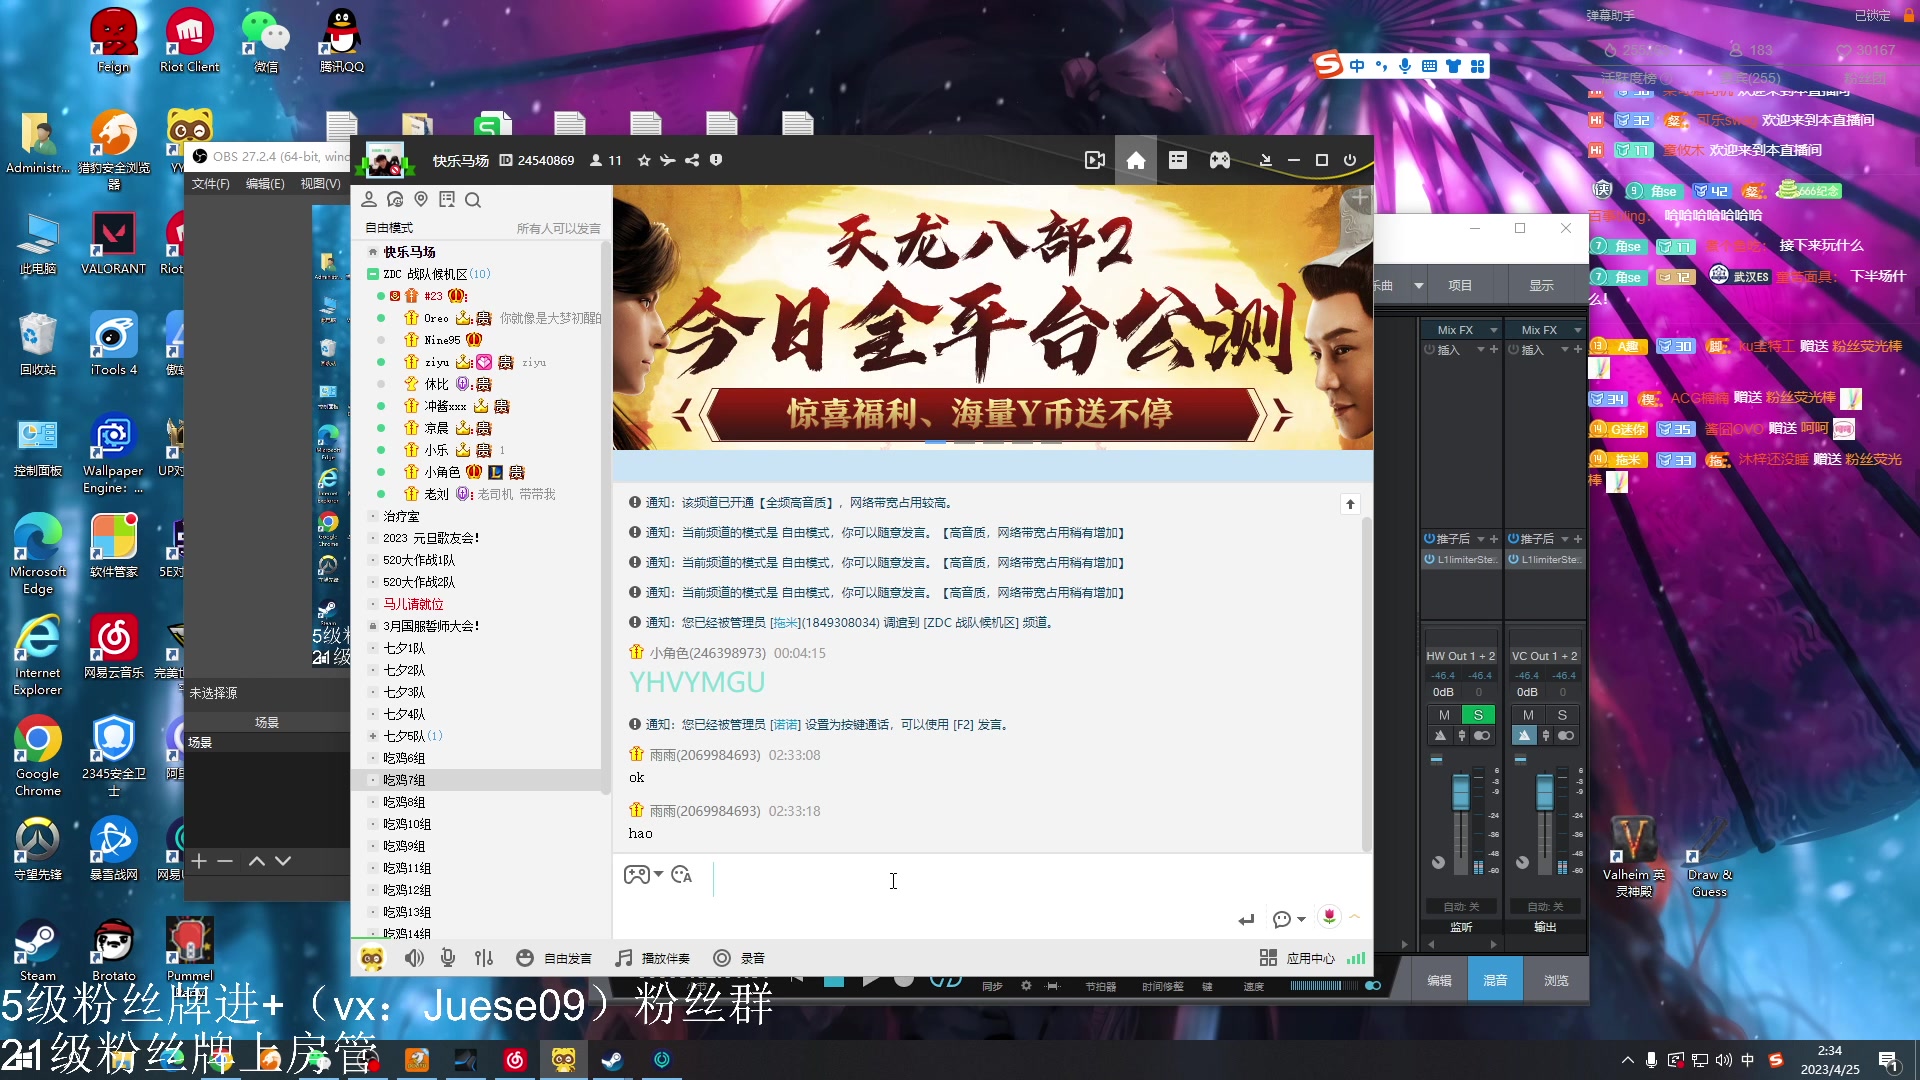The height and width of the screenshot is (1080, 1920).
Task: Open the YY home page icon
Action: (1136, 160)
